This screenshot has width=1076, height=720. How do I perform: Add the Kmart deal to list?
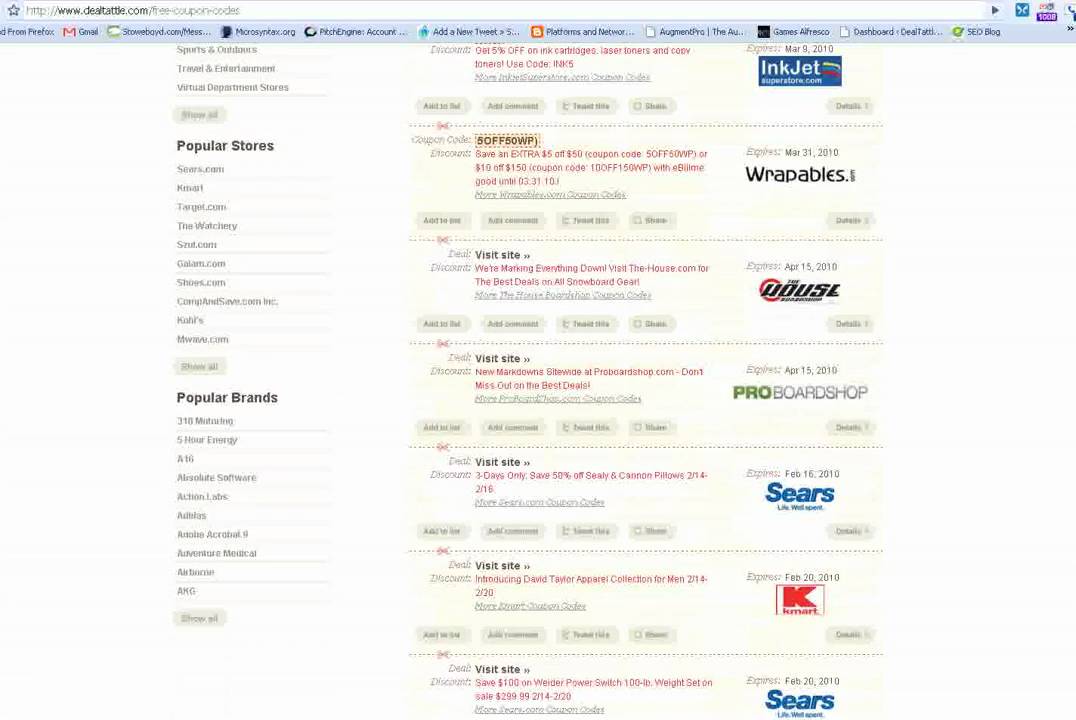[x=442, y=635]
